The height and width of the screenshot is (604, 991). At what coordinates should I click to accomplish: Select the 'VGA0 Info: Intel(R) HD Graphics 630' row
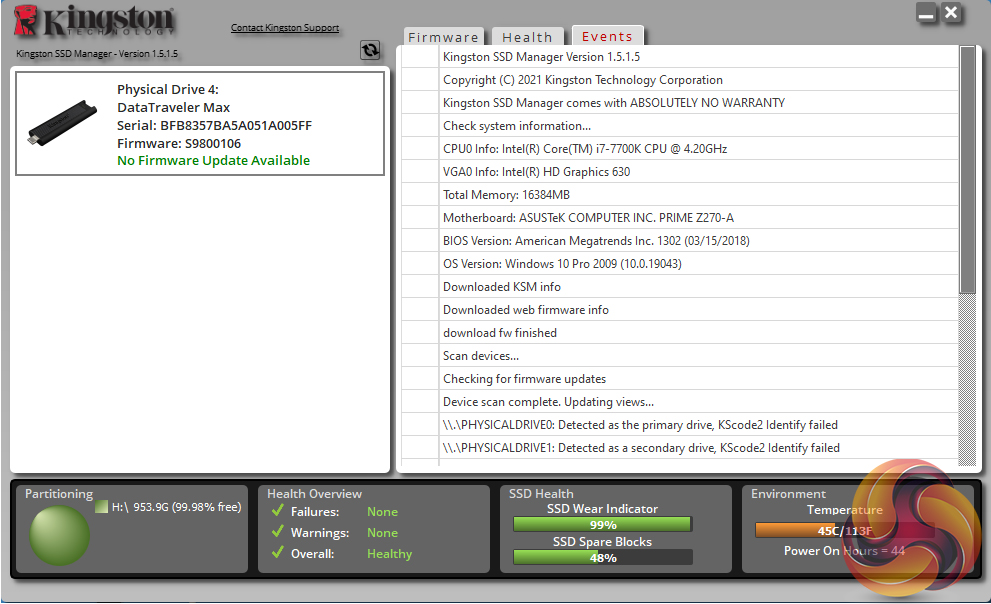[x=680, y=172]
